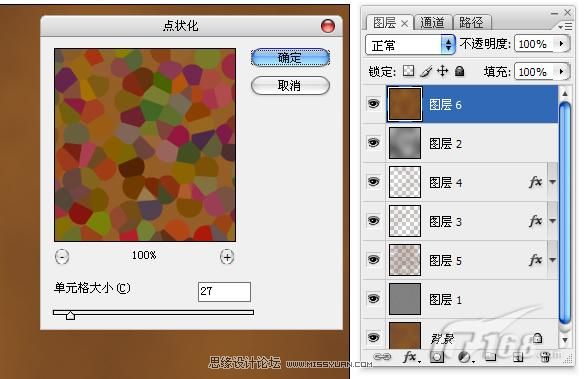
Task: Expand 图层 3 layer effects arrow
Action: (553, 221)
